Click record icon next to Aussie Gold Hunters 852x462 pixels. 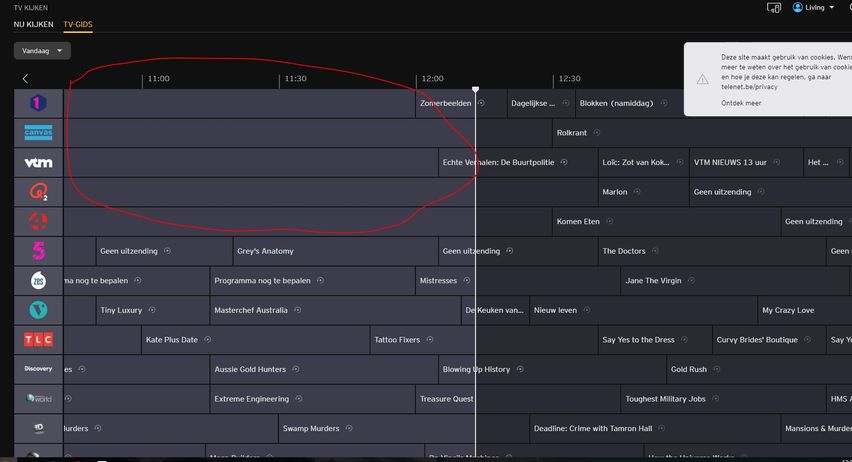[296, 369]
